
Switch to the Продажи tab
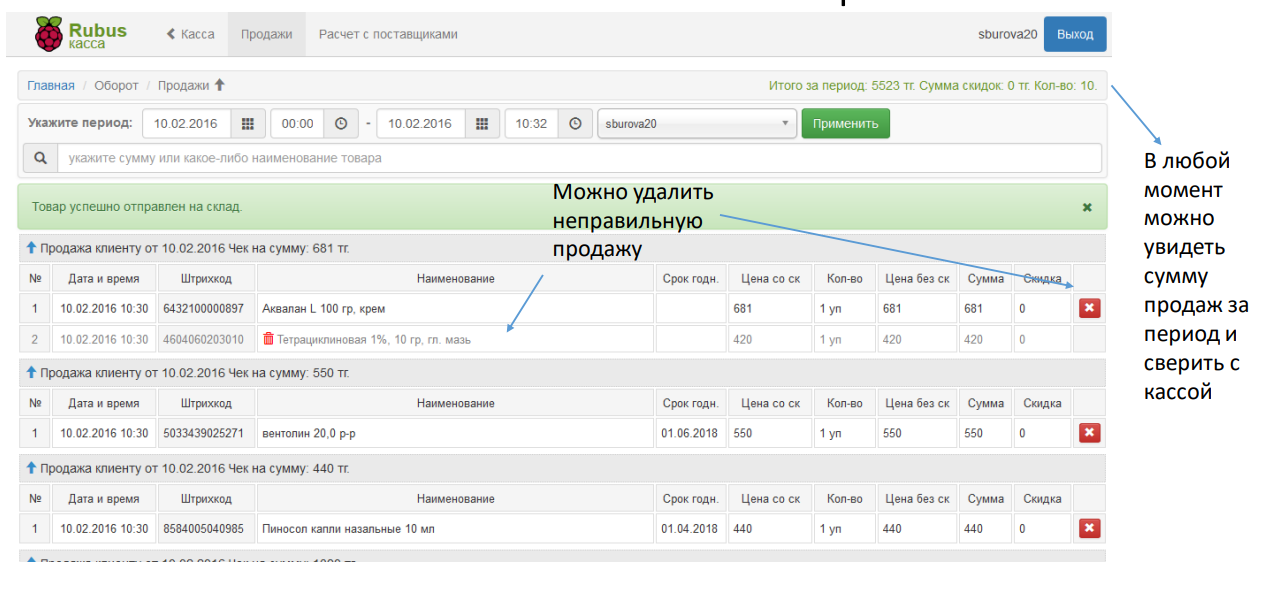(266, 34)
